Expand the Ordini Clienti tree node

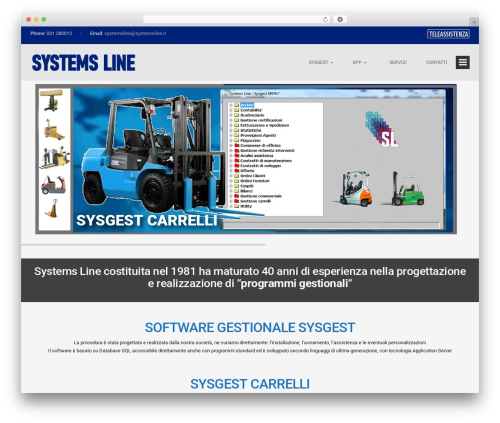pyautogui.click(x=231, y=176)
